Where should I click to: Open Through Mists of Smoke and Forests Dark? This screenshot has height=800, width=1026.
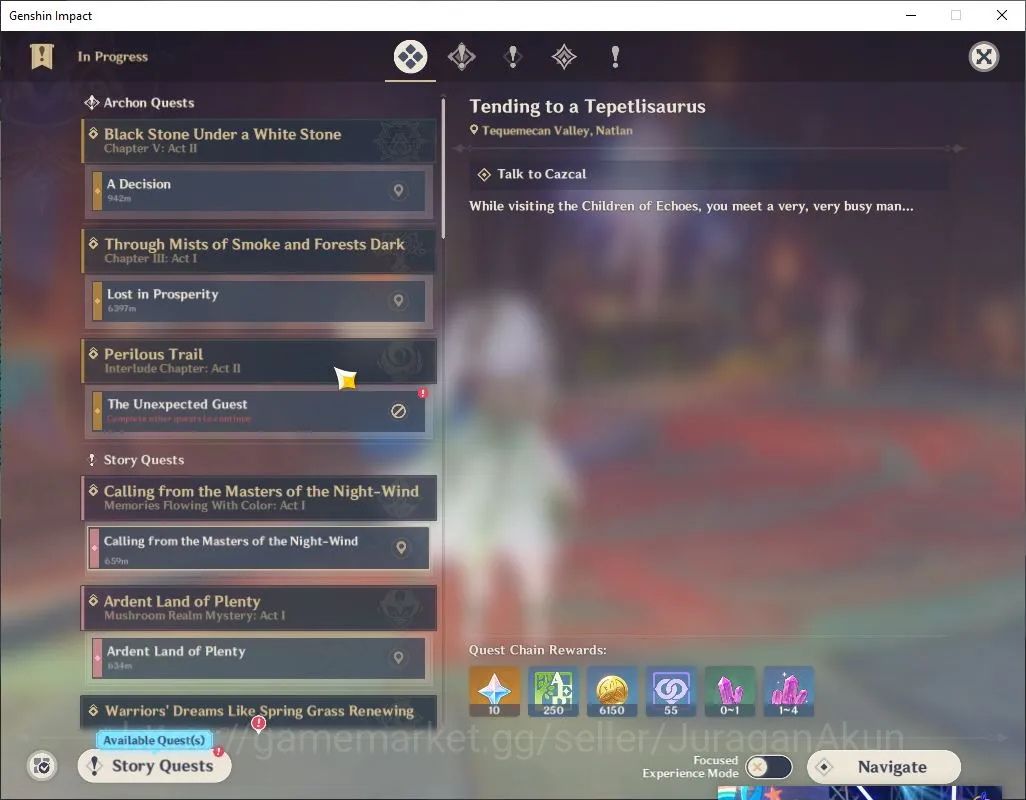[x=259, y=251]
